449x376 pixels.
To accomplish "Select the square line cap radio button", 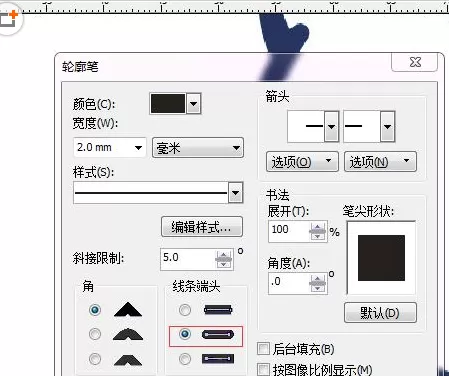I will pyautogui.click(x=185, y=310).
